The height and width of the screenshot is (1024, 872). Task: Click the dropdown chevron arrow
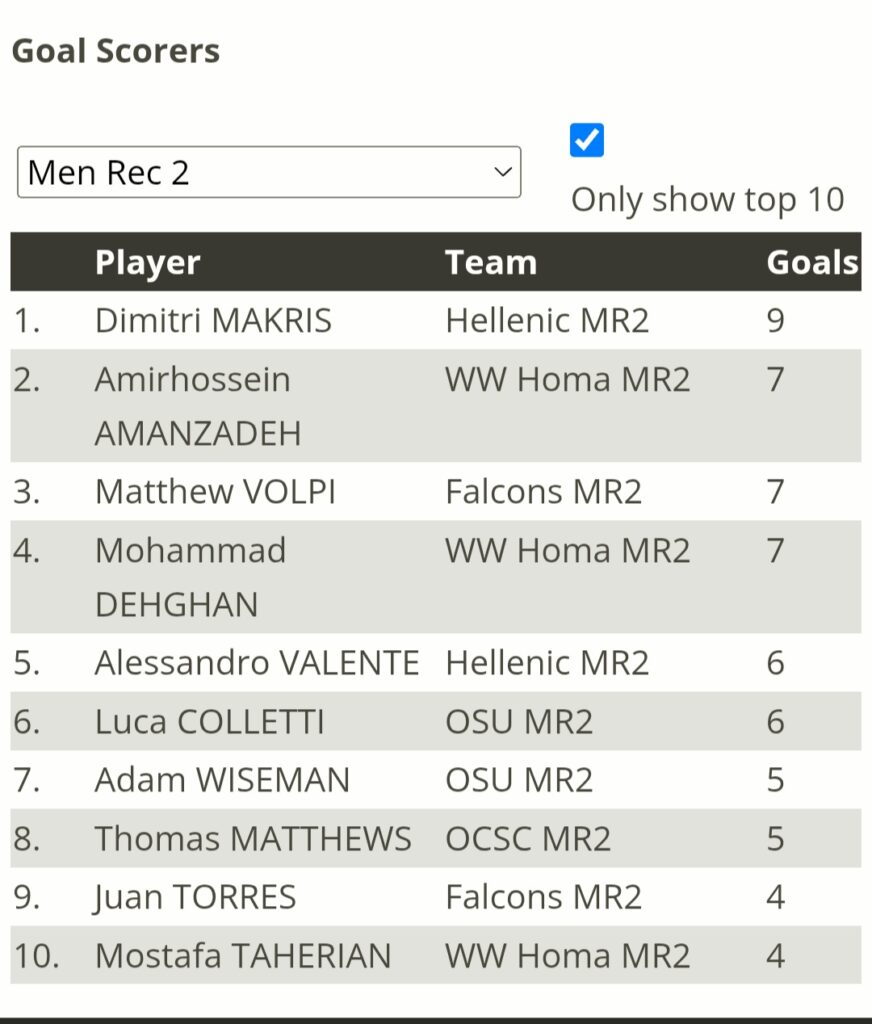click(502, 172)
